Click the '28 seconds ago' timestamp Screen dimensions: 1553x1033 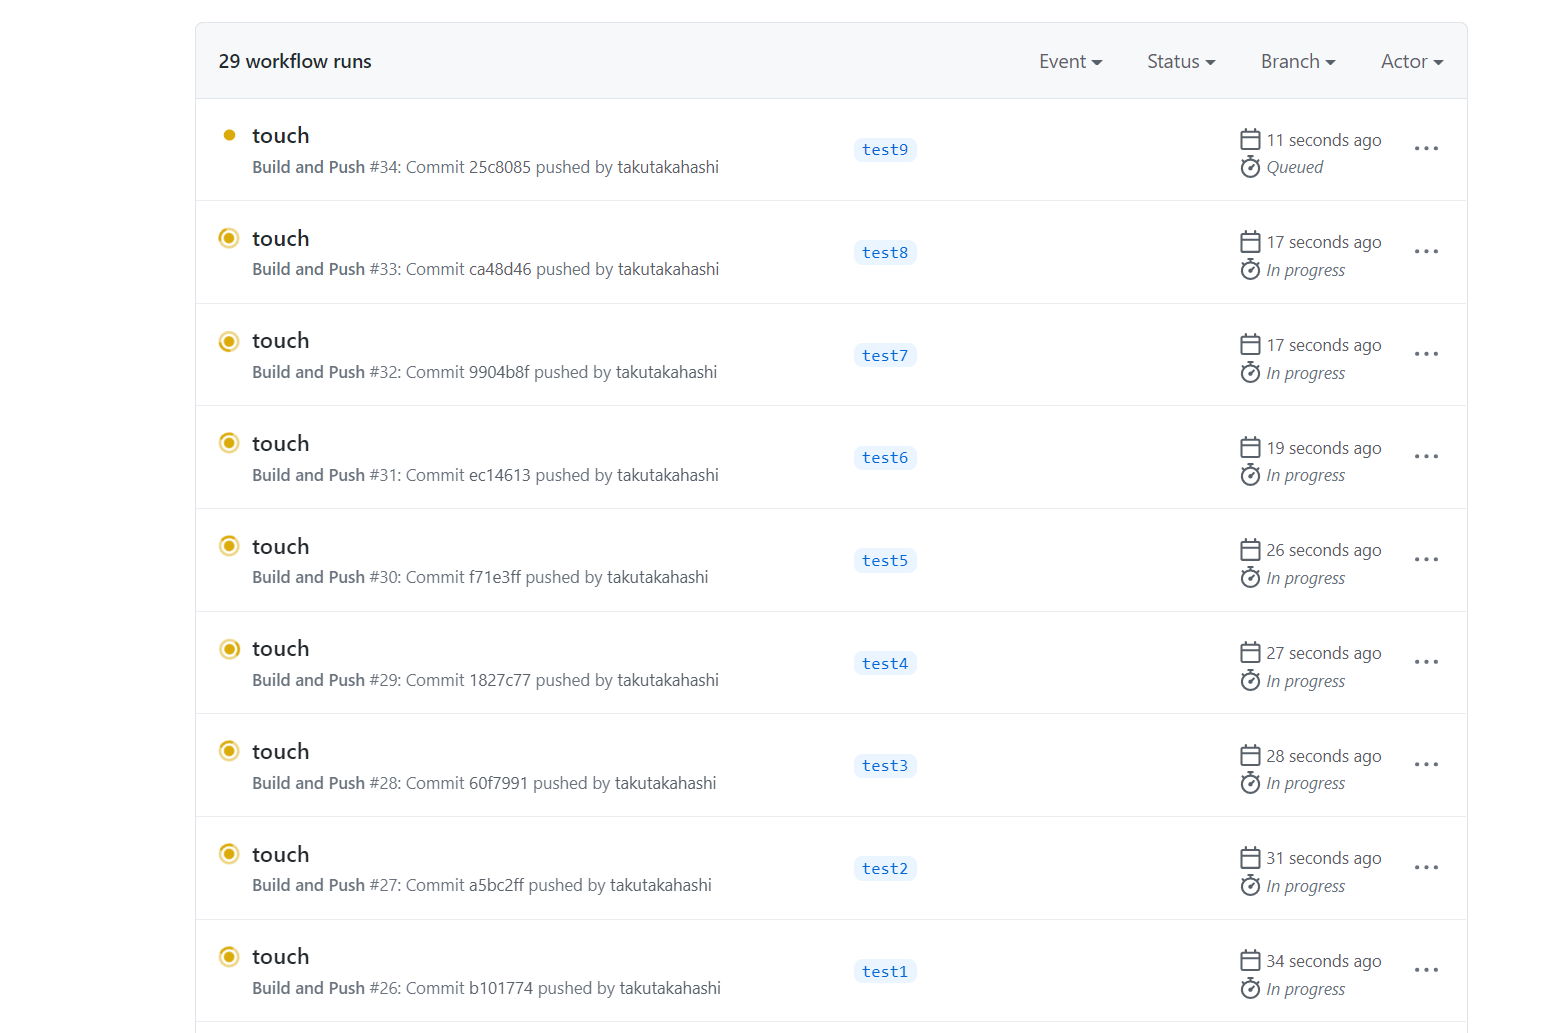(1324, 756)
